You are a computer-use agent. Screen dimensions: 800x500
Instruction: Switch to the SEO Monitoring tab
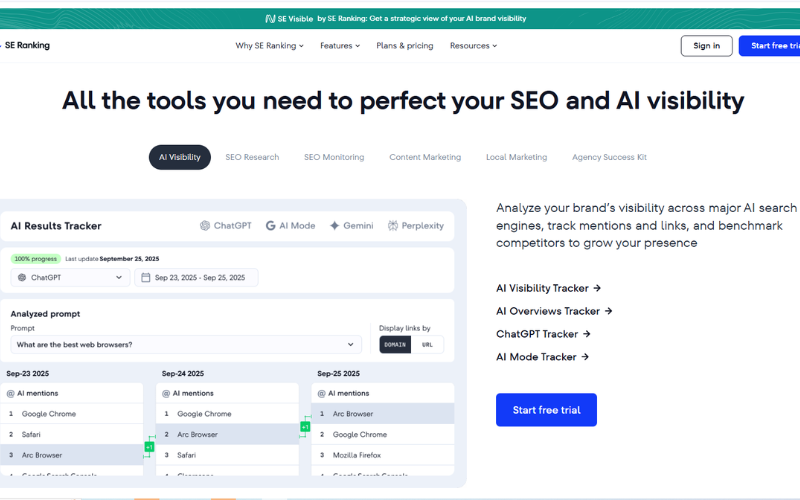pyautogui.click(x=334, y=157)
